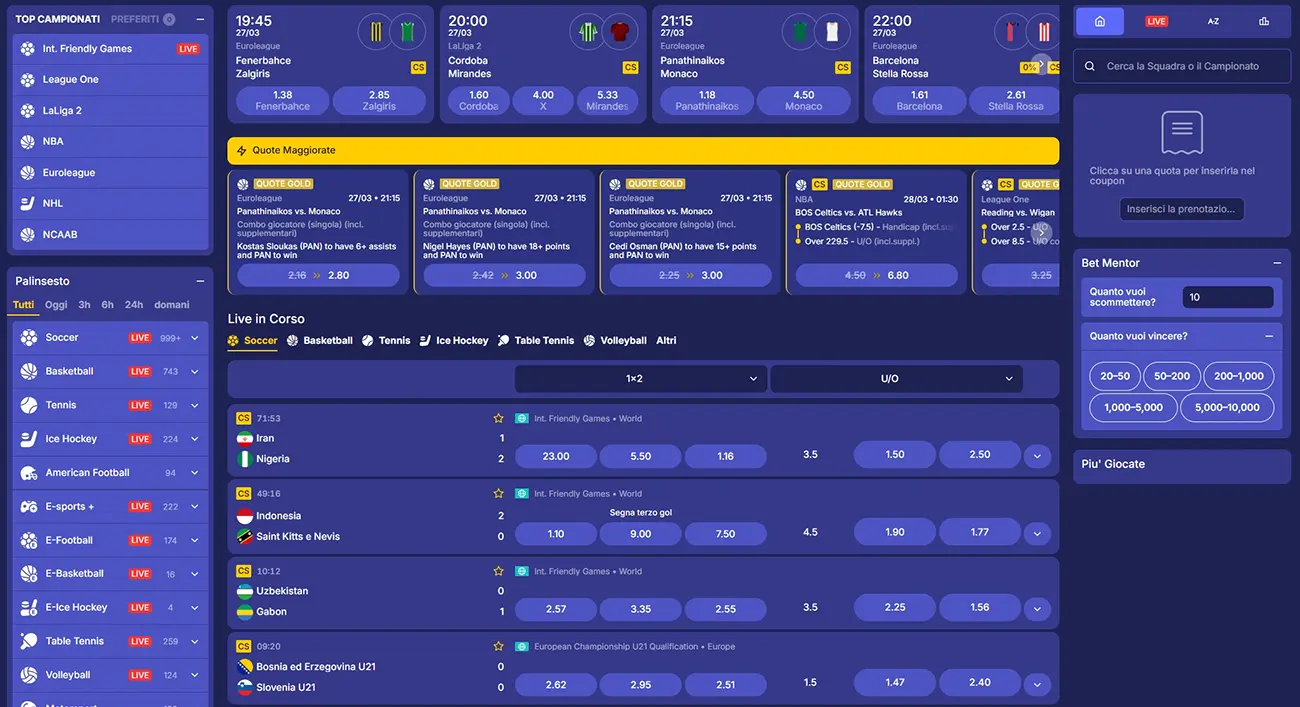Select the Oggi time filter tab
Image resolution: width=1300 pixels, height=707 pixels.
tap(56, 305)
